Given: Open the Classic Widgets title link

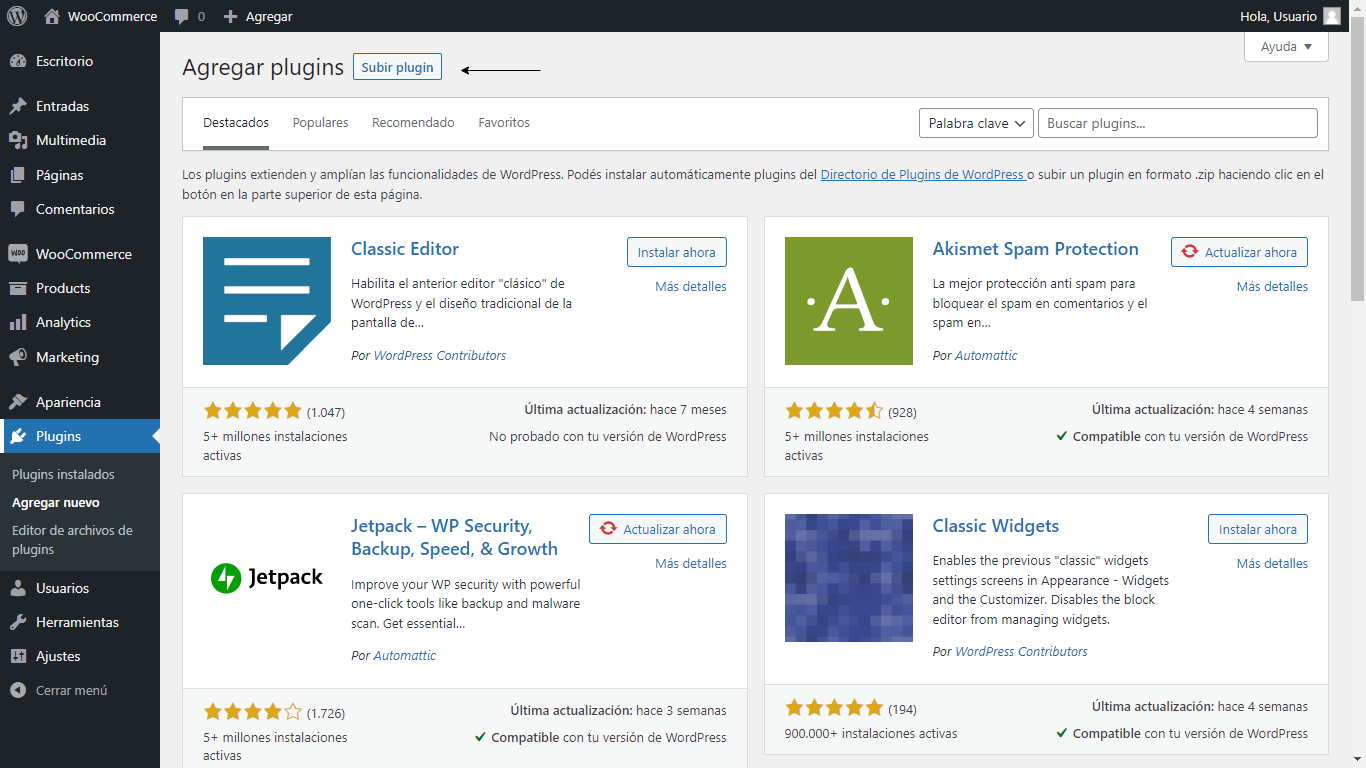Looking at the screenshot, I should click(x=996, y=526).
